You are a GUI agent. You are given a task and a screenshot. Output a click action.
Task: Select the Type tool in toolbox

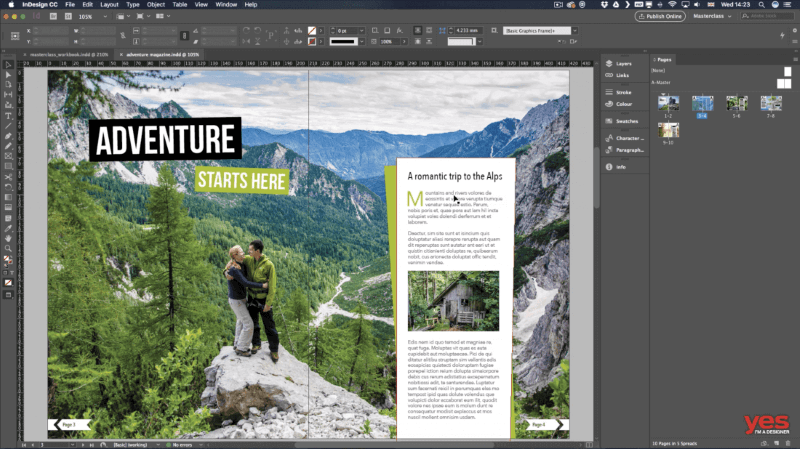pyautogui.click(x=8, y=116)
